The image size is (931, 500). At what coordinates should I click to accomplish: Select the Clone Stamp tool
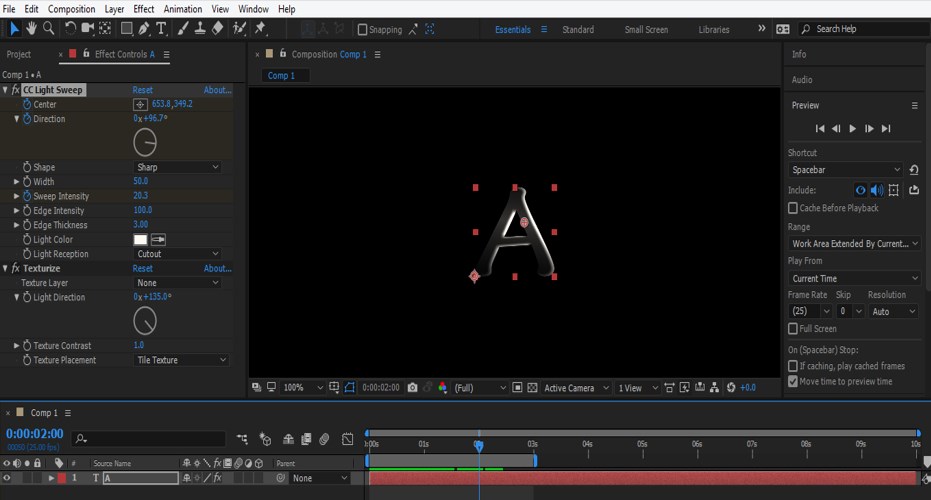(x=201, y=28)
